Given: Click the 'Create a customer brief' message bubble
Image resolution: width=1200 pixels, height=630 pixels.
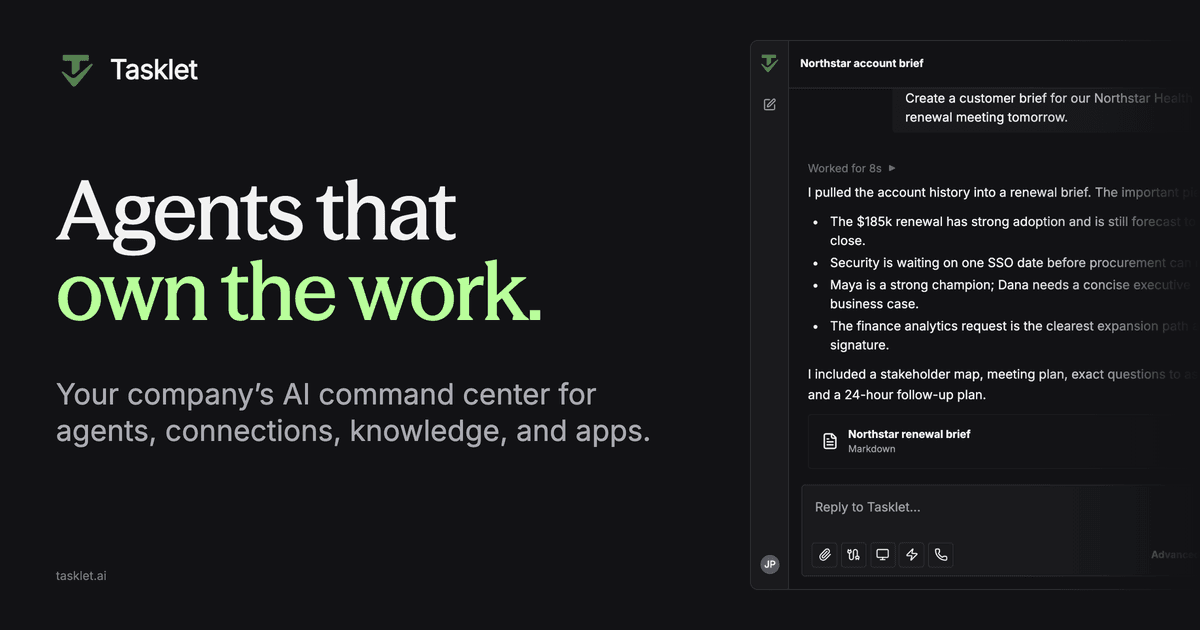Looking at the screenshot, I should [x=1046, y=108].
